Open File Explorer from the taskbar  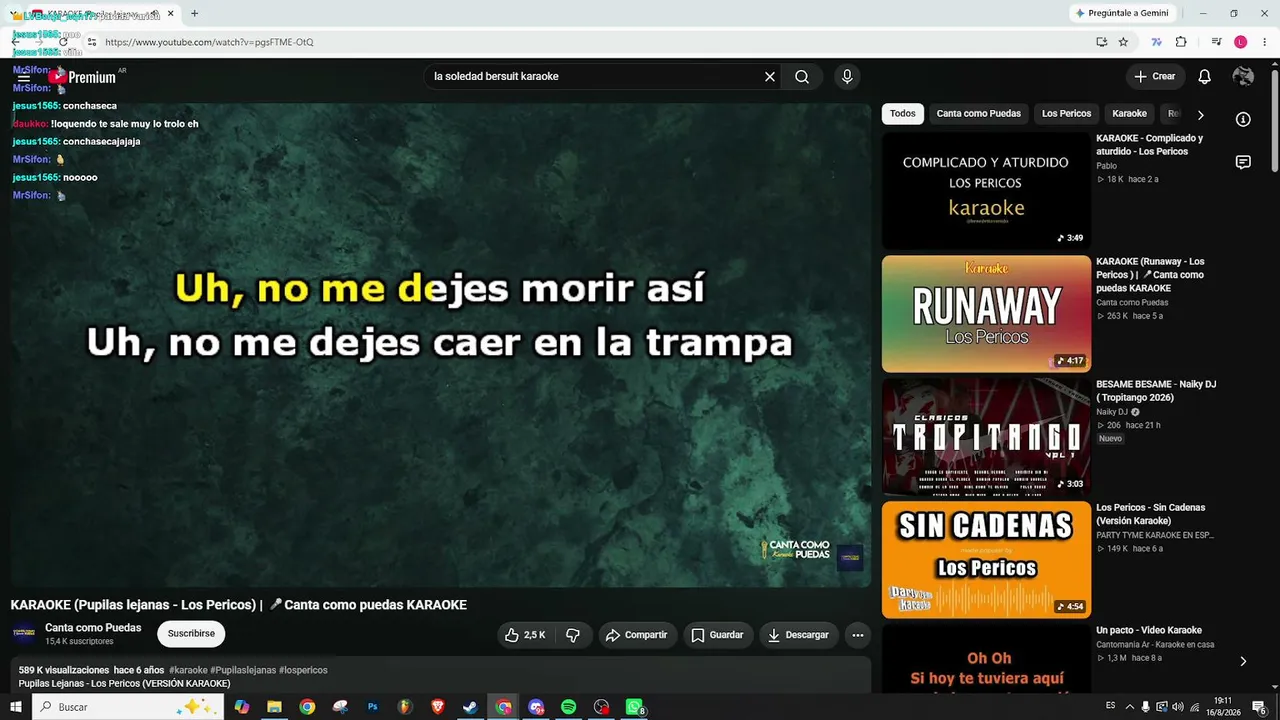[x=274, y=707]
